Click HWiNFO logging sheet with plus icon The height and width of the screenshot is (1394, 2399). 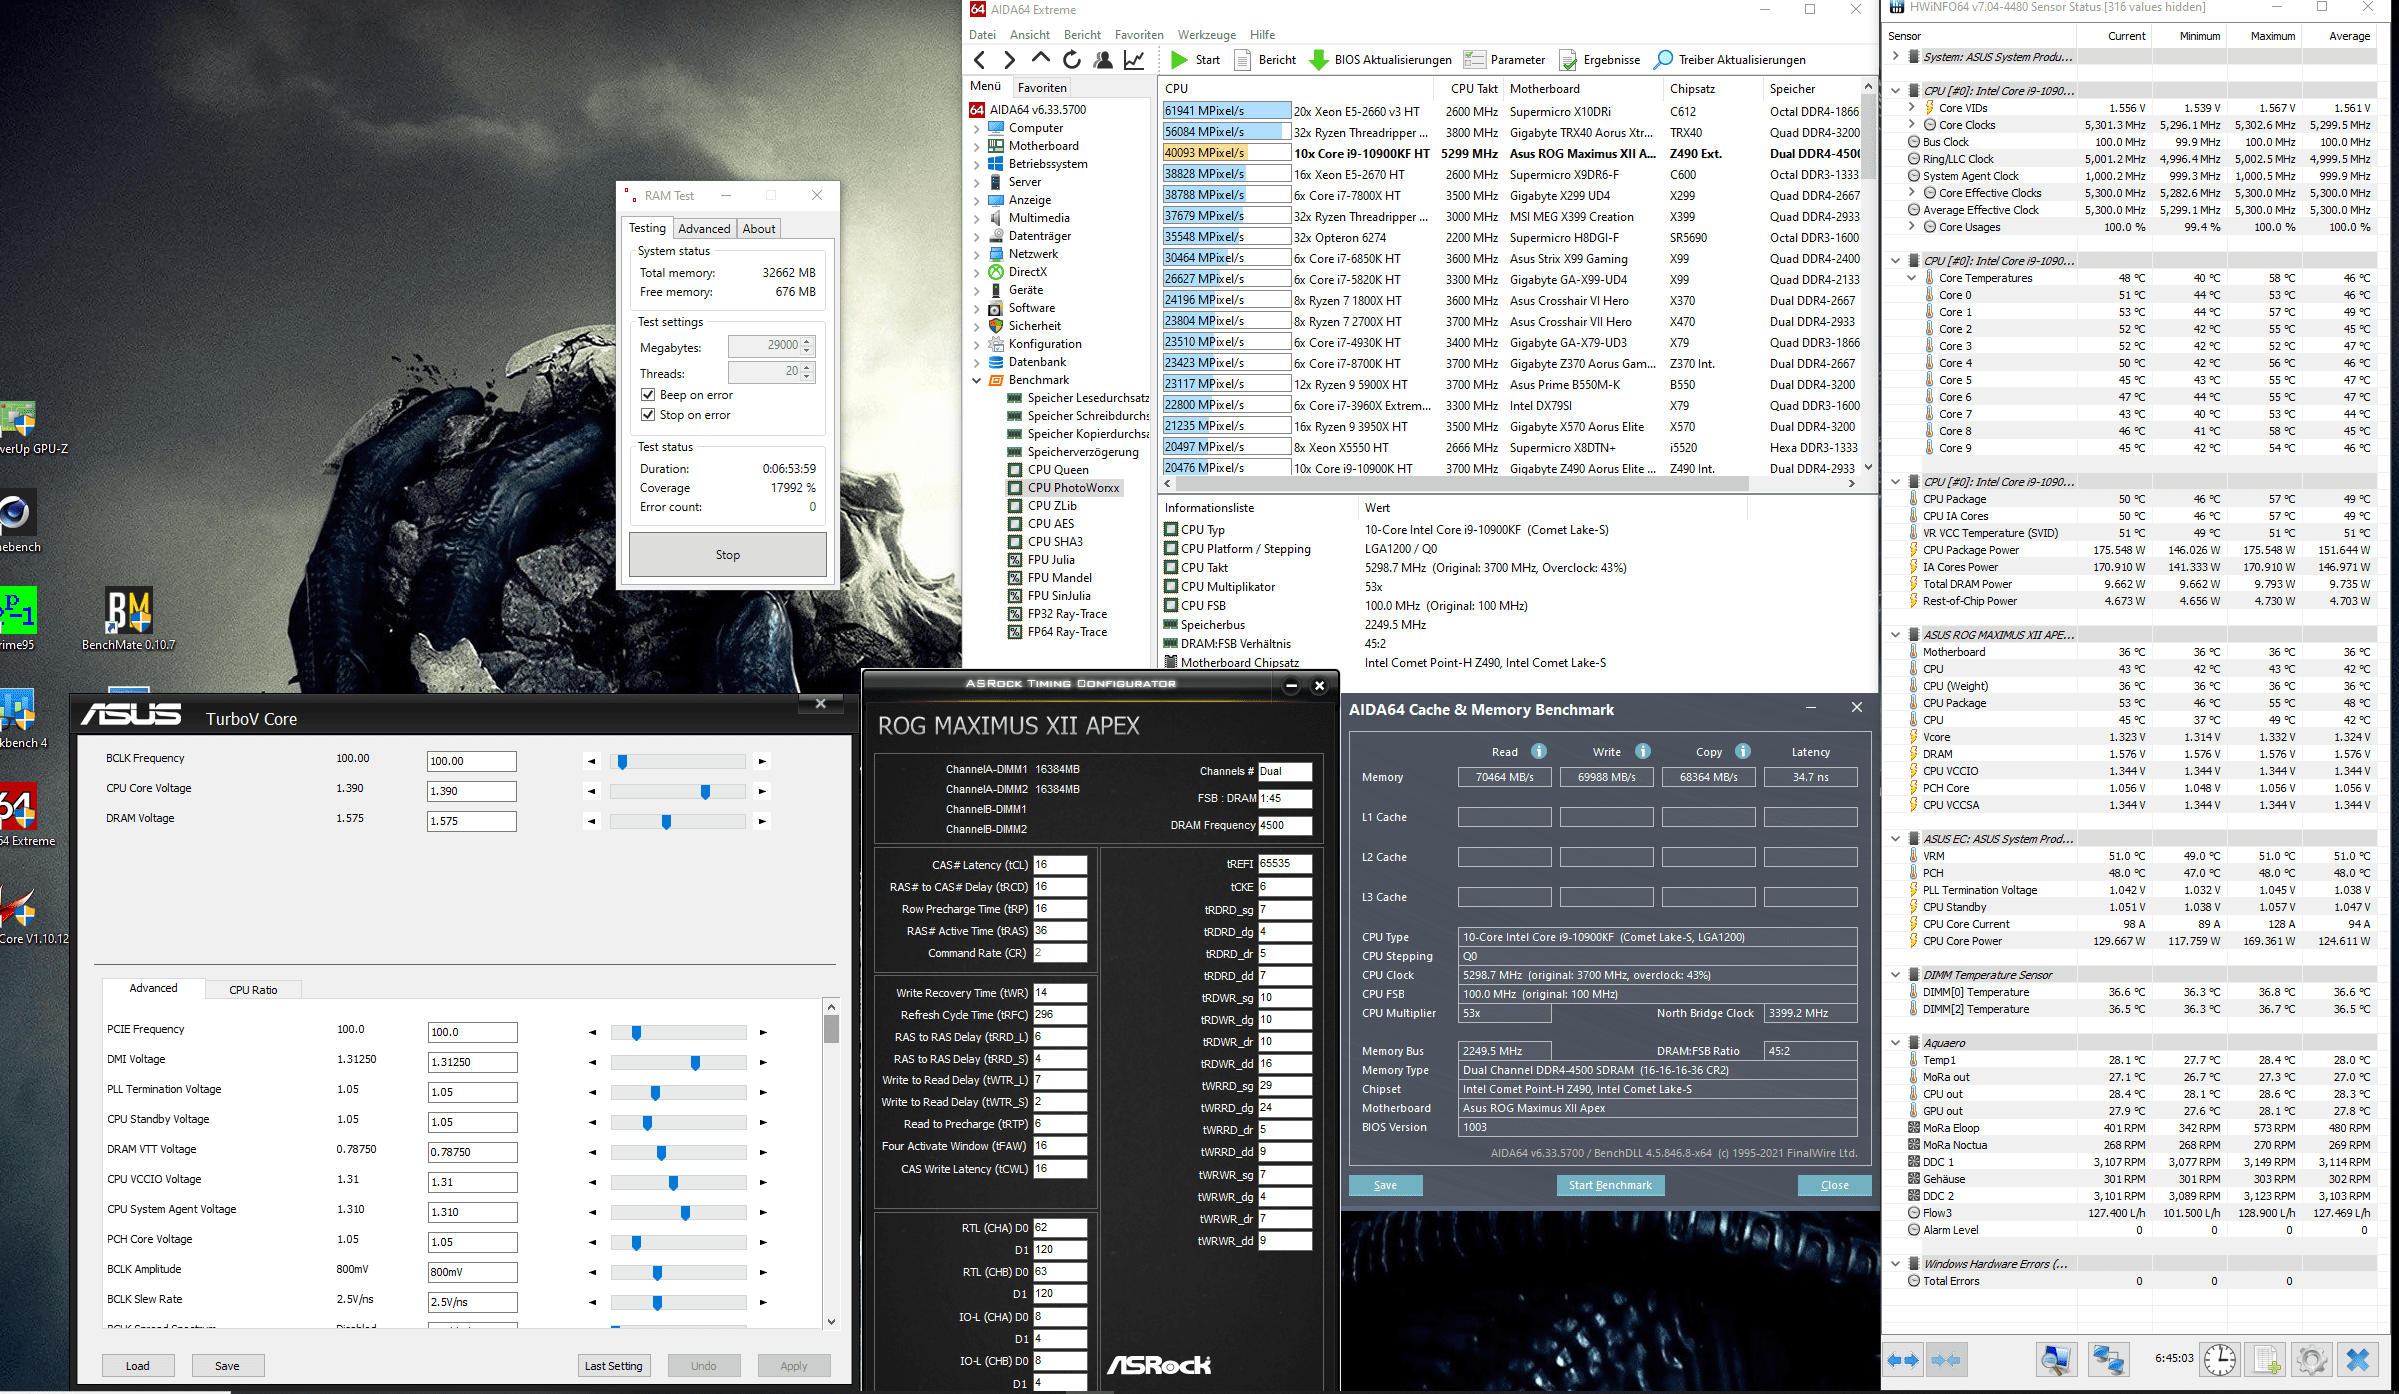click(2265, 1360)
